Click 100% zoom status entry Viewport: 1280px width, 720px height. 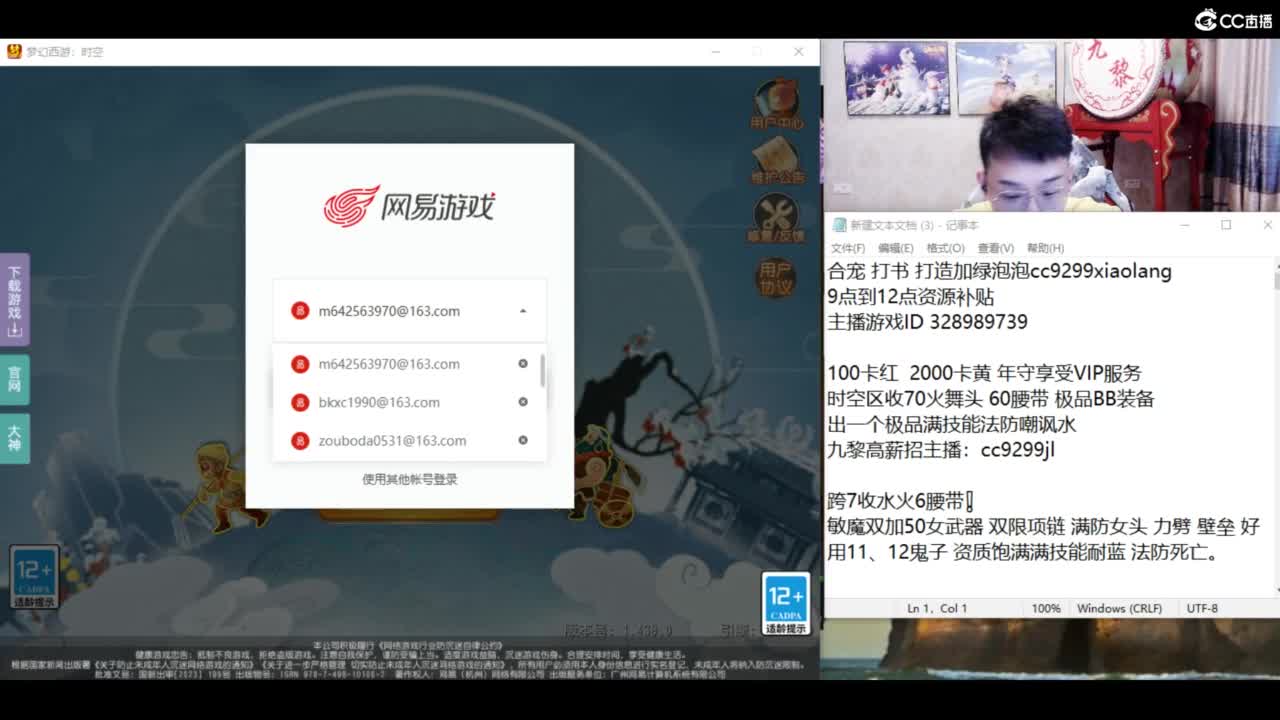[x=1046, y=608]
